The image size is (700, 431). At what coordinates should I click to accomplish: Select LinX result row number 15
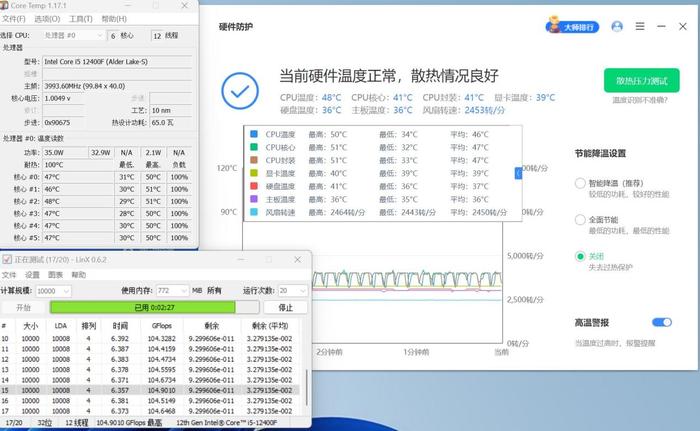coord(150,390)
